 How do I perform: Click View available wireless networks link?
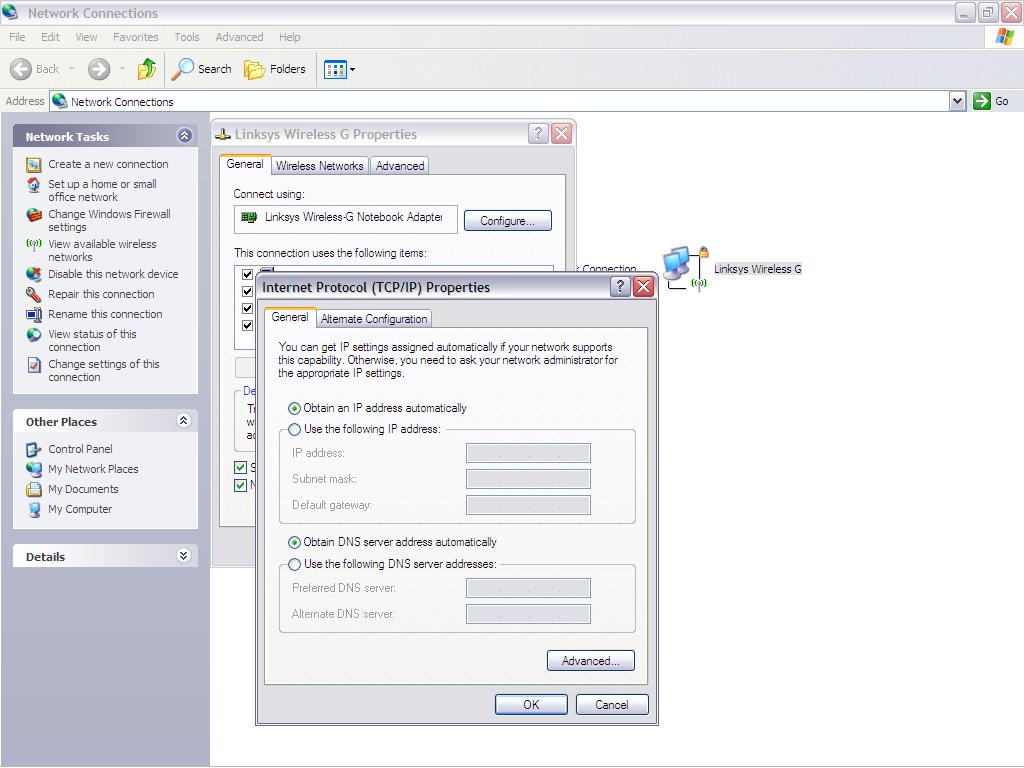[x=103, y=251]
